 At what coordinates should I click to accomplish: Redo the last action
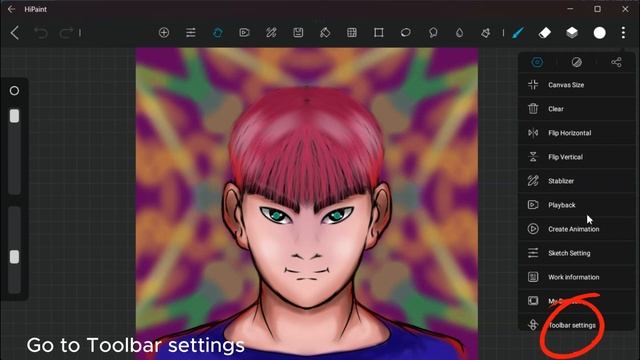pyautogui.click(x=66, y=33)
